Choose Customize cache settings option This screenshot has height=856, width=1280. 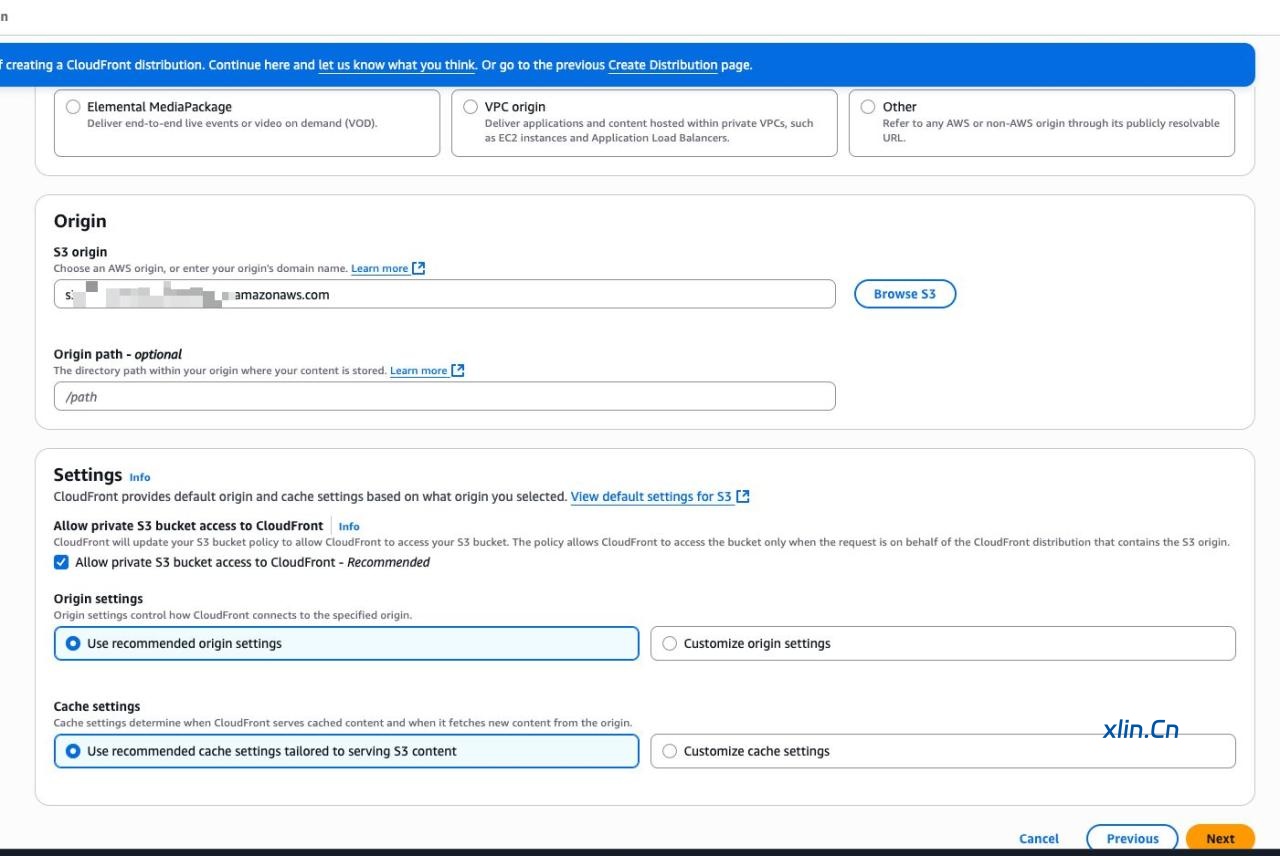tap(670, 751)
